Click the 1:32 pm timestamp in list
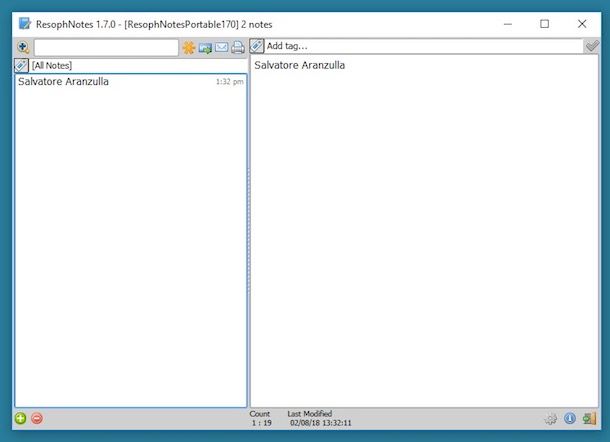 (230, 82)
